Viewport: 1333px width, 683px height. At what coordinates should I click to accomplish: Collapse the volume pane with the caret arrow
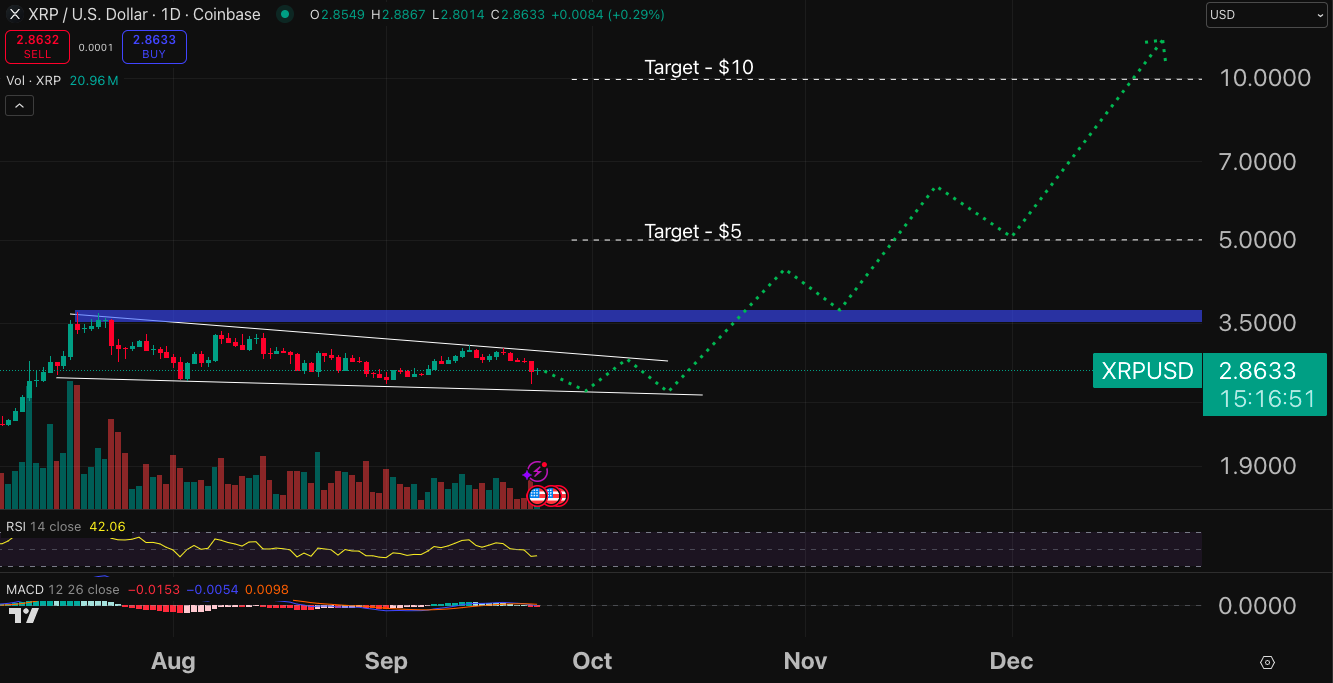(x=19, y=104)
